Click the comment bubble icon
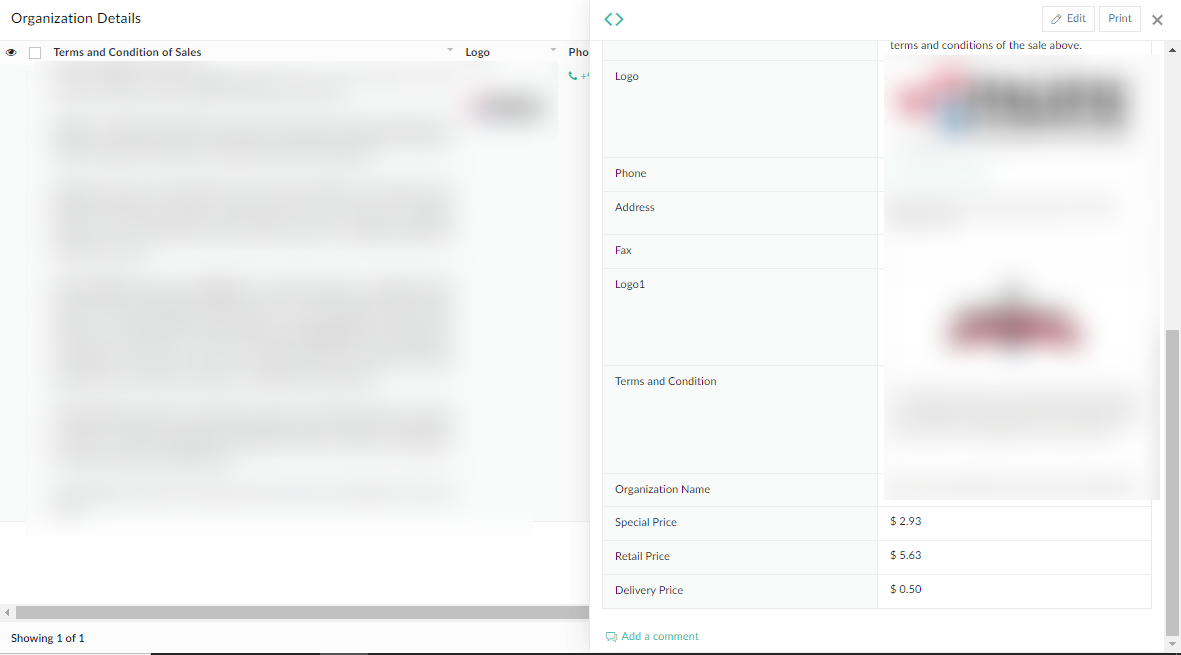 pyautogui.click(x=611, y=636)
